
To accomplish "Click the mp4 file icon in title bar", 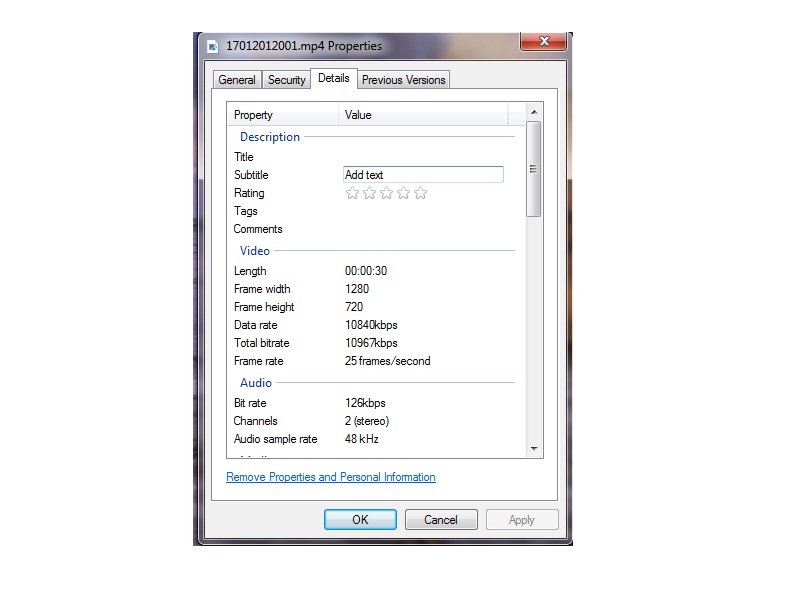I will coord(213,46).
